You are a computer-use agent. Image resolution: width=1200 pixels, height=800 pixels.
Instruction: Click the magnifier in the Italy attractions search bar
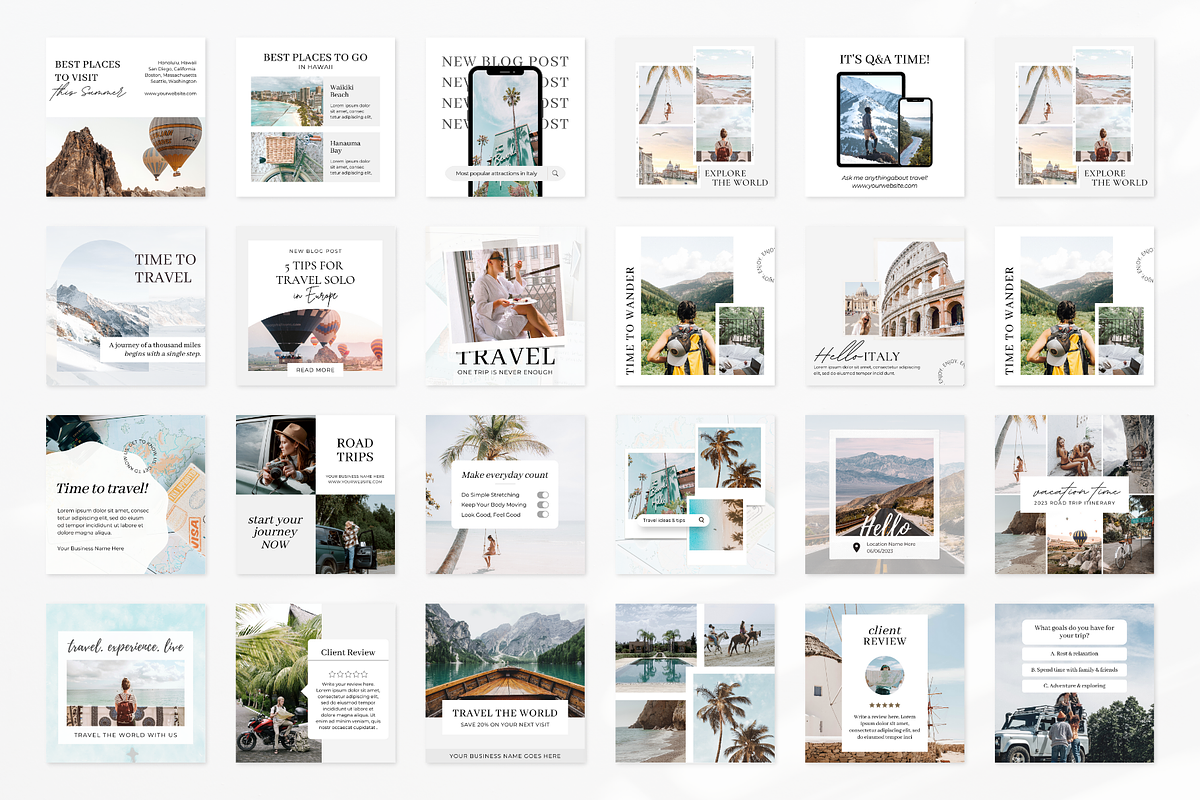point(555,173)
